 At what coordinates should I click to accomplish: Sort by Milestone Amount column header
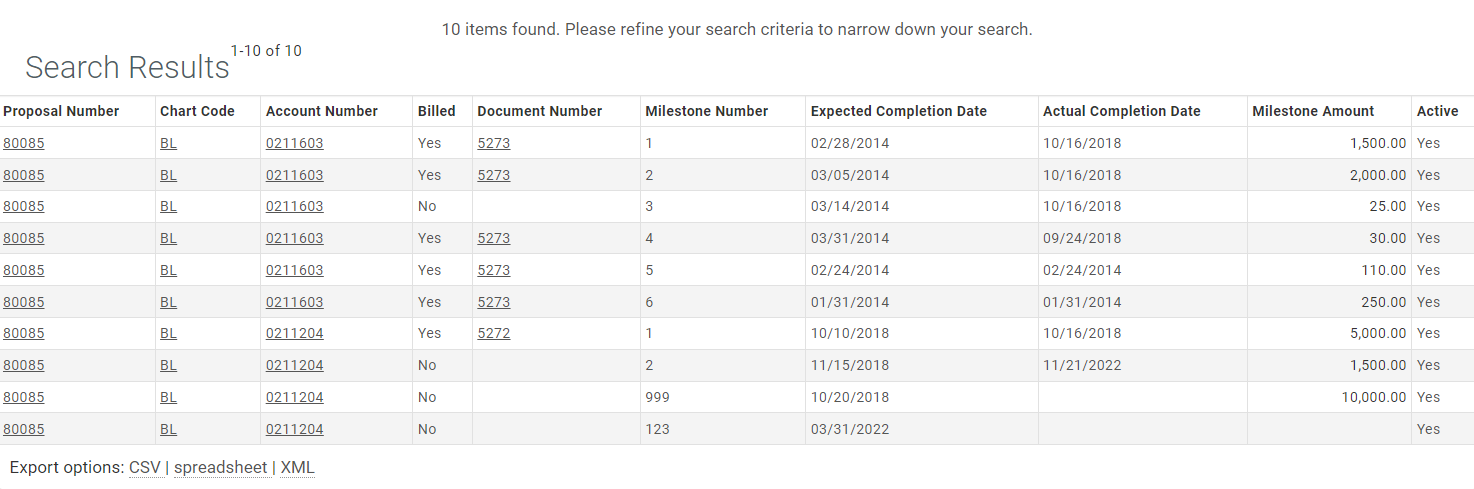[1313, 111]
